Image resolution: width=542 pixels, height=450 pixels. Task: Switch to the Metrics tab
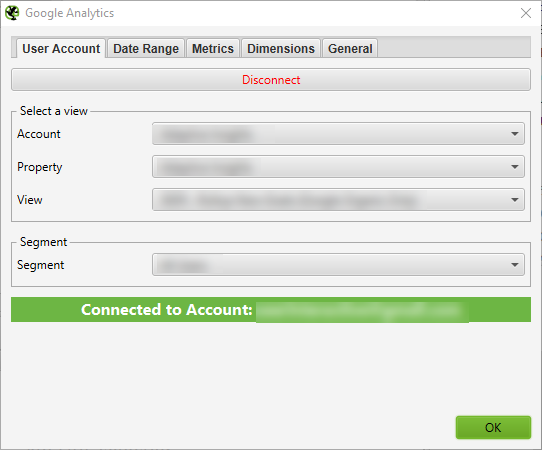click(x=213, y=48)
